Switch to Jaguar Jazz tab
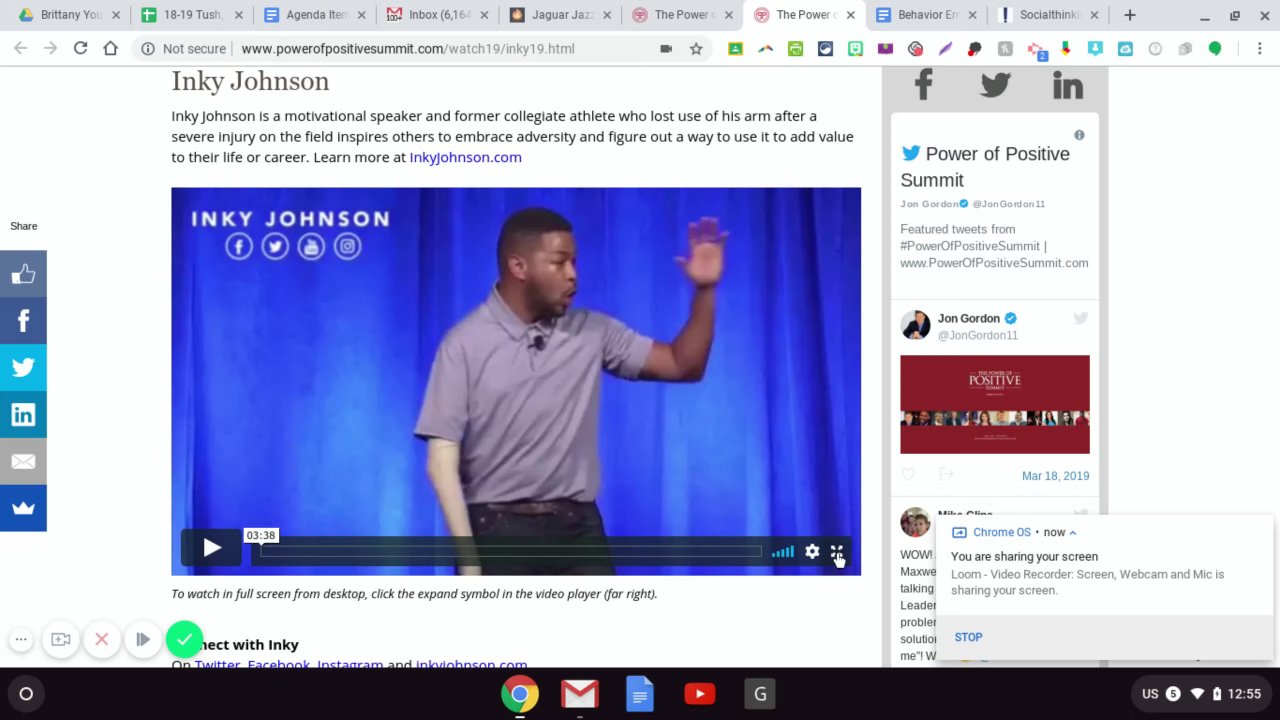 tap(558, 15)
